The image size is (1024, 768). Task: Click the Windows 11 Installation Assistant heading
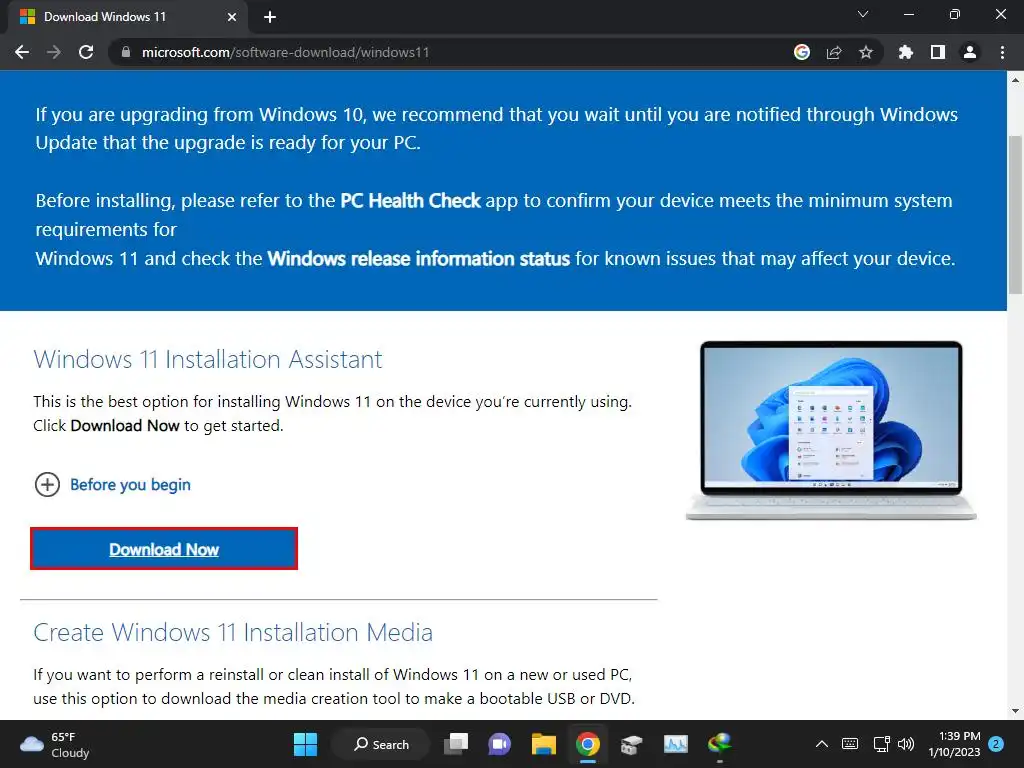coord(208,359)
